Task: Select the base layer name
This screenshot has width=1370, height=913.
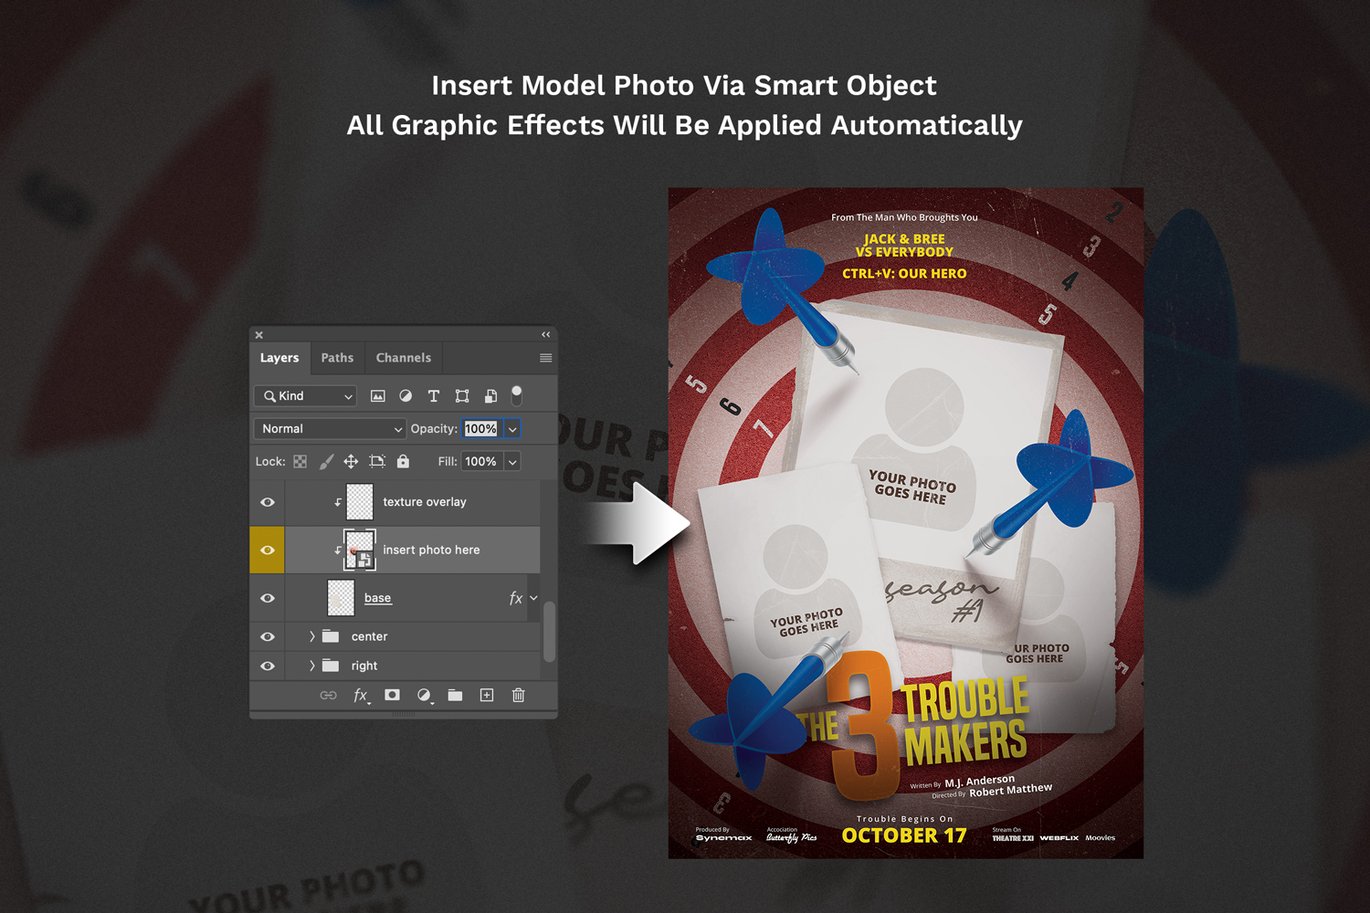Action: click(377, 598)
